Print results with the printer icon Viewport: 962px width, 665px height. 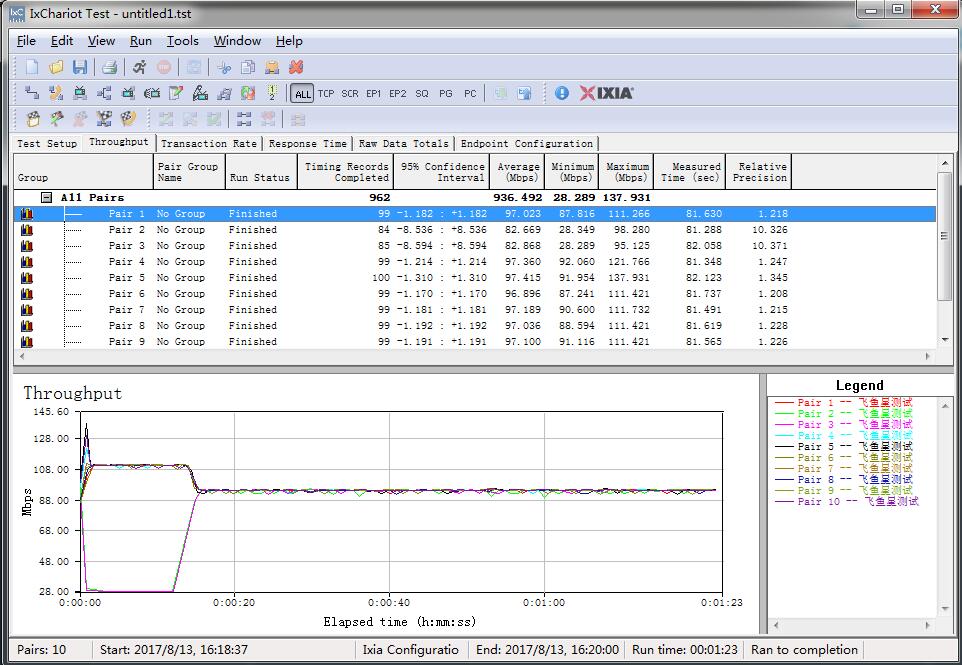point(110,67)
